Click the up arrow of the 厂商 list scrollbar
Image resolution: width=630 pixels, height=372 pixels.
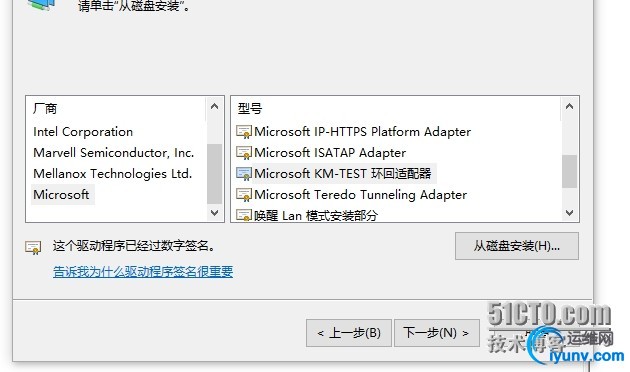click(x=215, y=107)
